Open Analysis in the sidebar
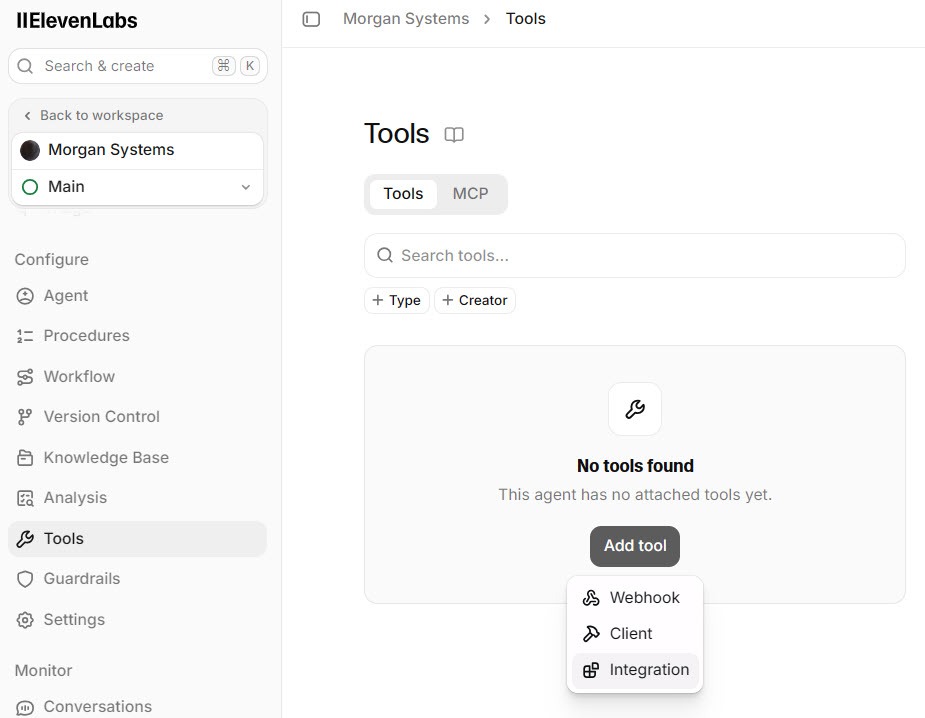Image resolution: width=925 pixels, height=718 pixels. (x=137, y=499)
